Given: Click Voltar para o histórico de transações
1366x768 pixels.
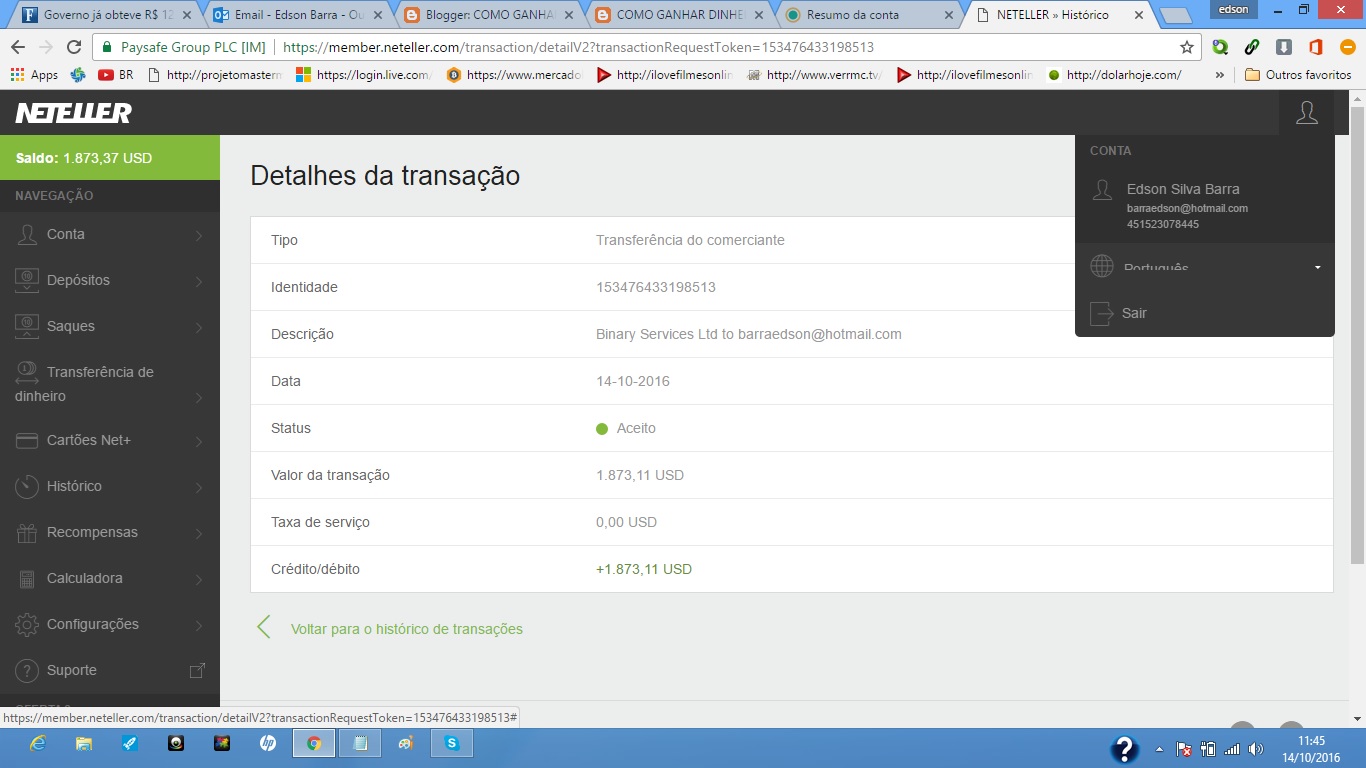Looking at the screenshot, I should click(407, 629).
